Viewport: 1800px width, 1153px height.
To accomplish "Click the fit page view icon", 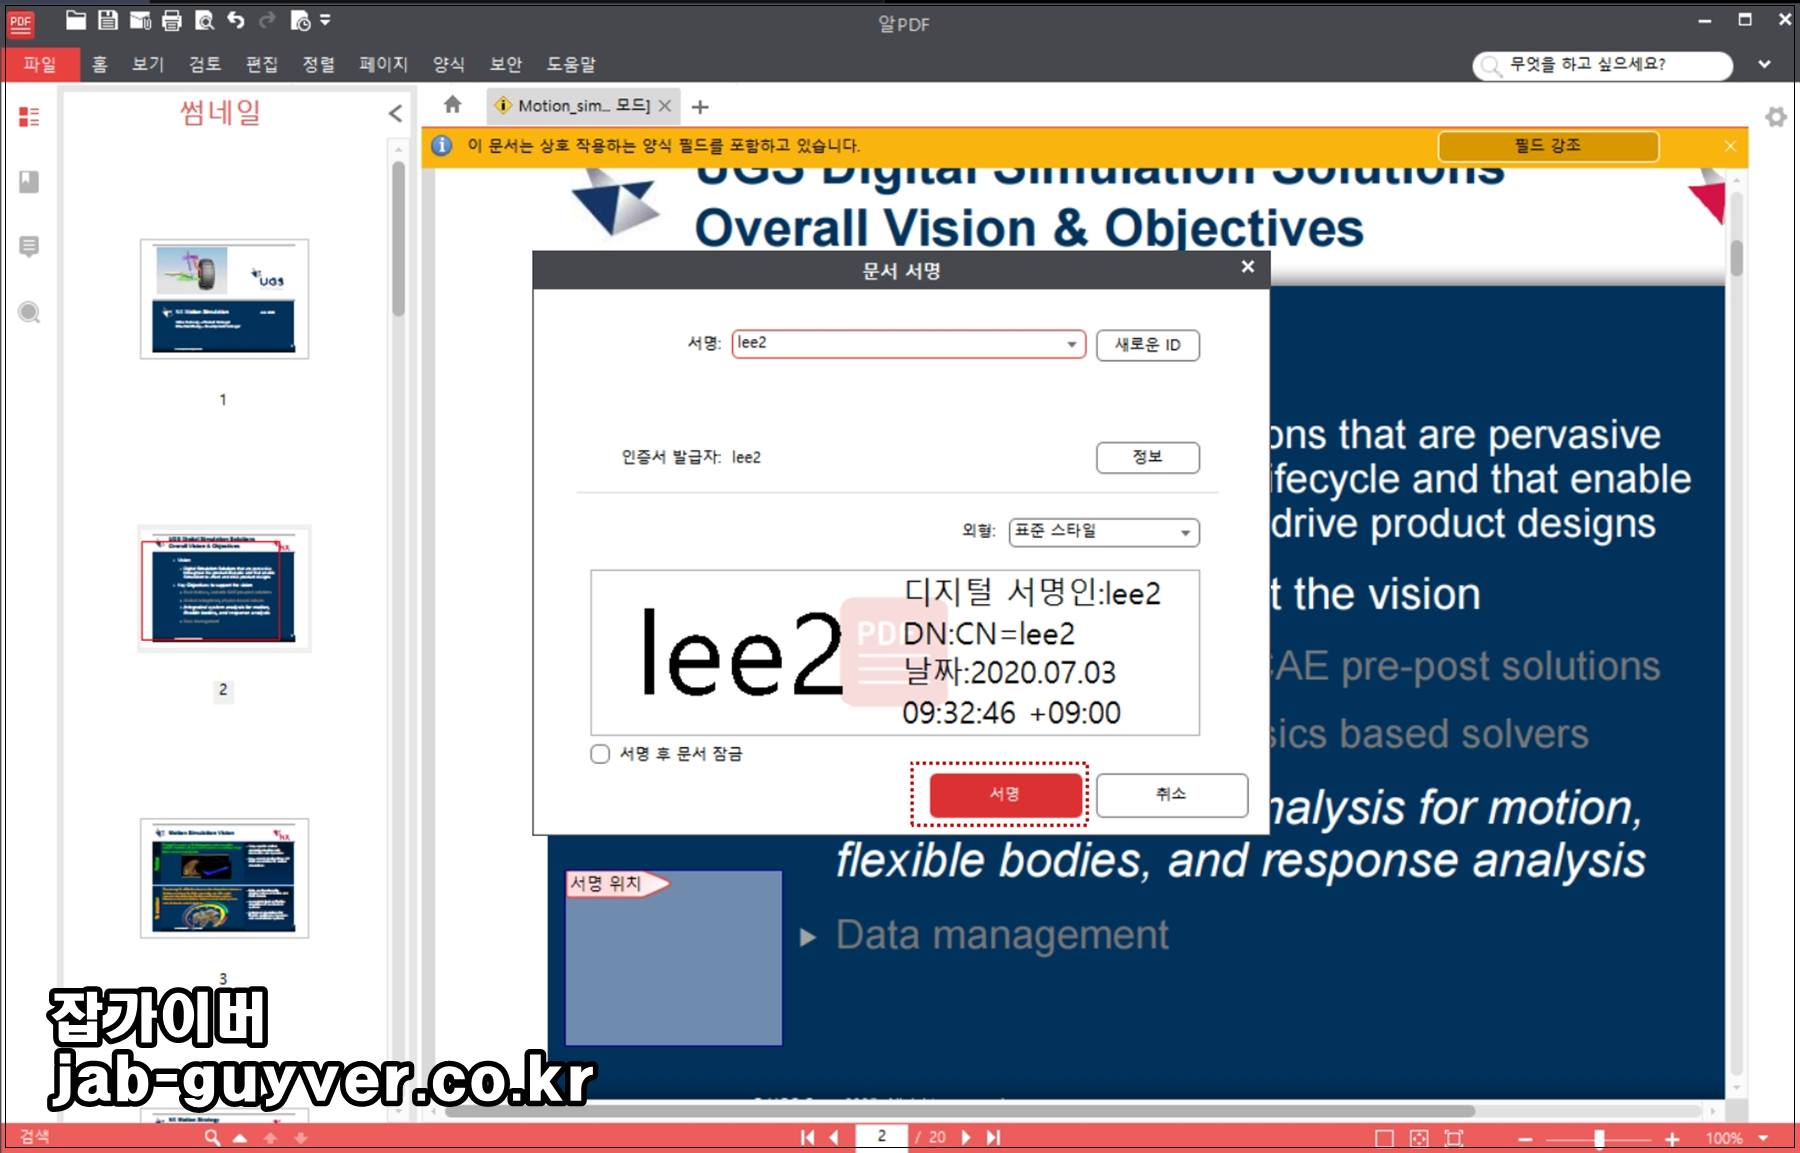I will point(1419,1138).
